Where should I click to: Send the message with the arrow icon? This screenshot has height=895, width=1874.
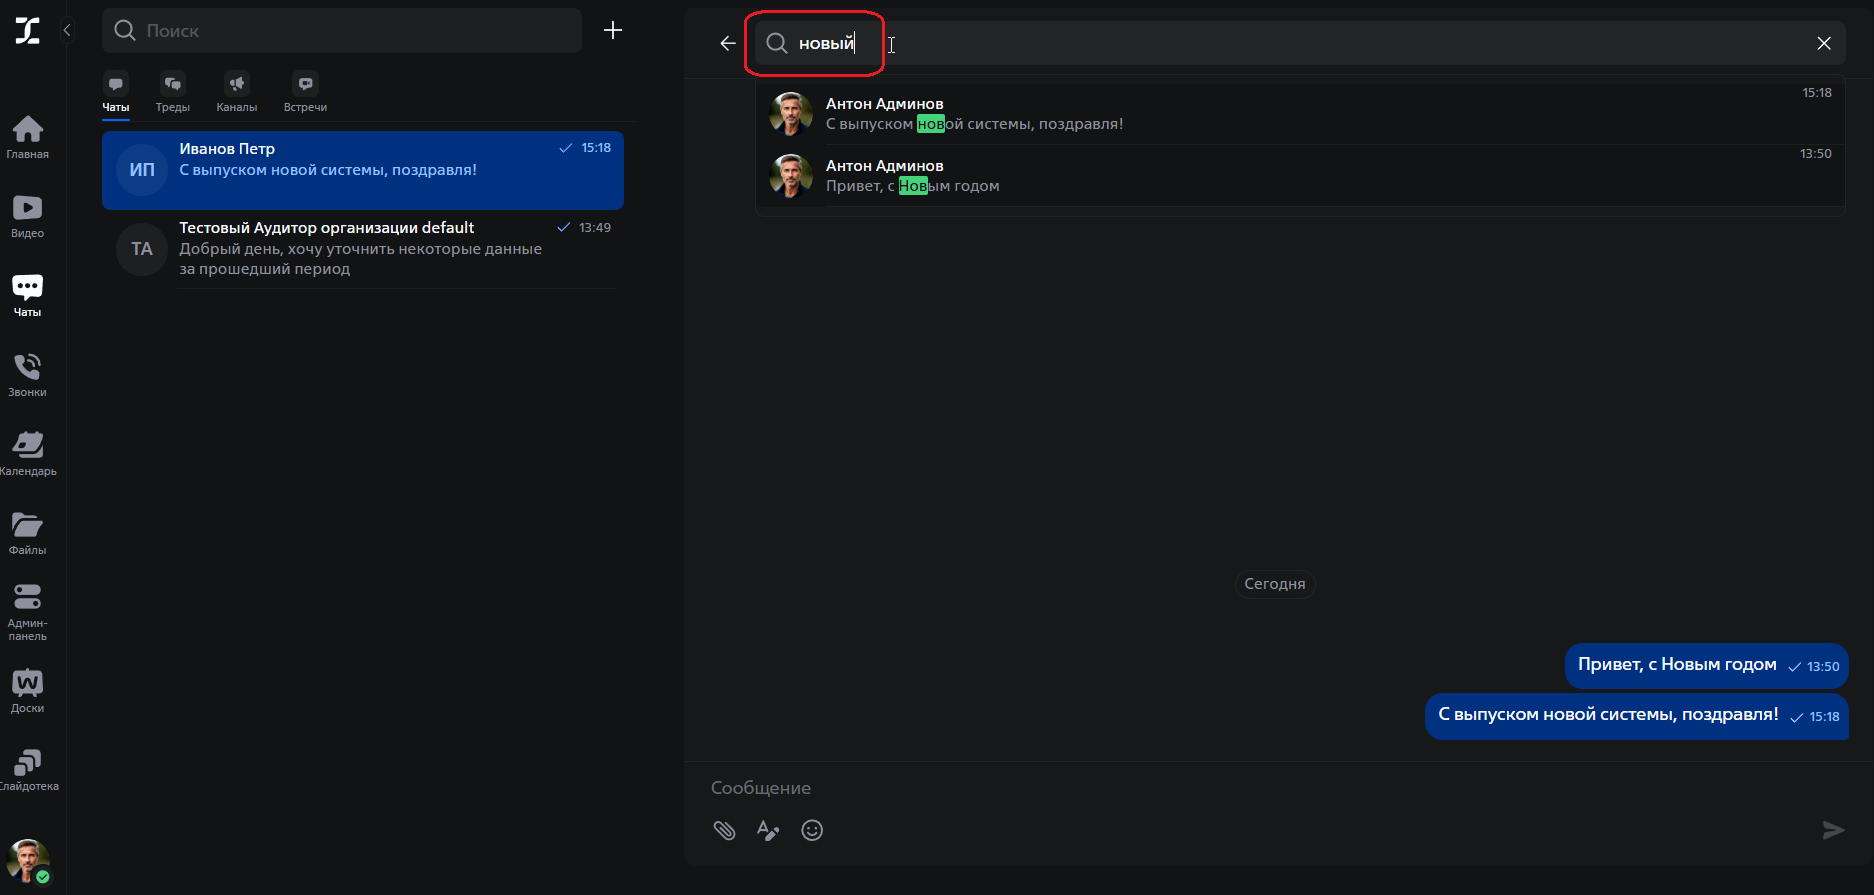tap(1833, 830)
